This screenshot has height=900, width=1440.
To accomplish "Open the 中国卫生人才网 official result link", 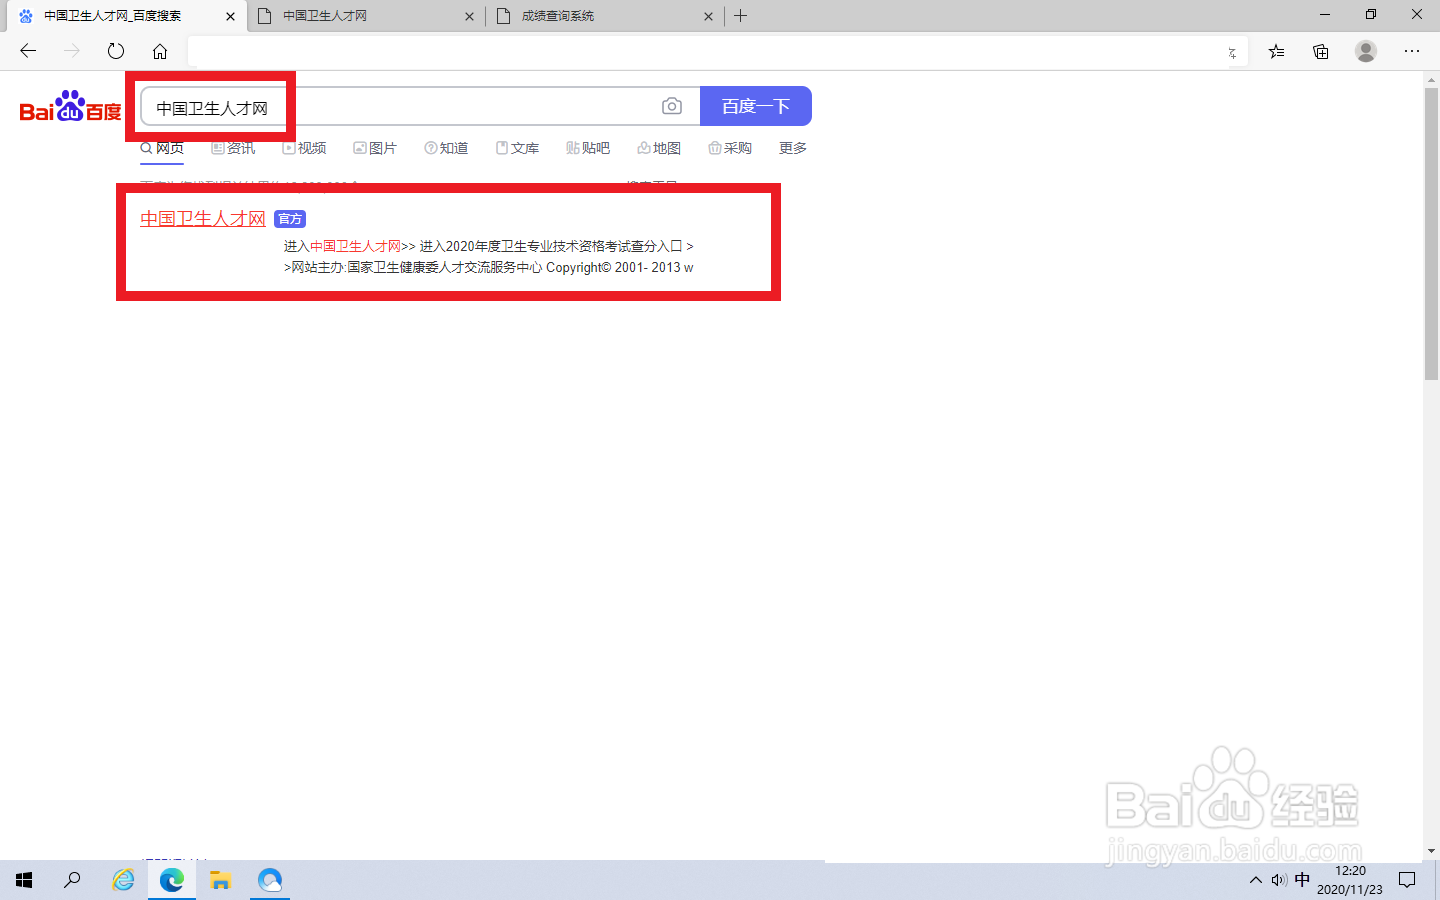I will pyautogui.click(x=203, y=218).
